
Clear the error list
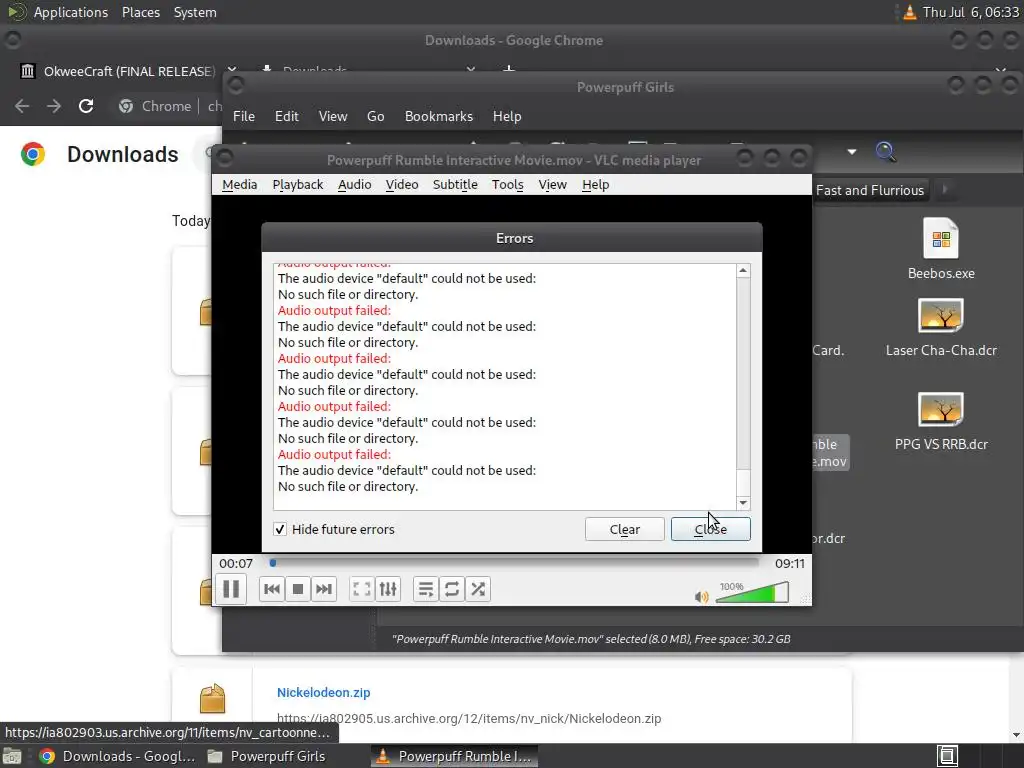[624, 529]
